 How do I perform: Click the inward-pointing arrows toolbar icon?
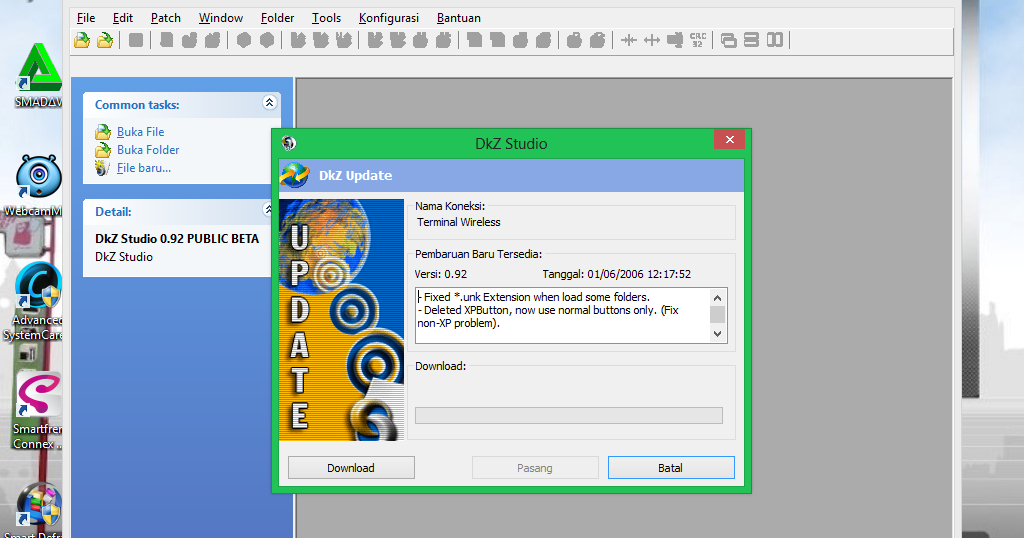tap(629, 40)
